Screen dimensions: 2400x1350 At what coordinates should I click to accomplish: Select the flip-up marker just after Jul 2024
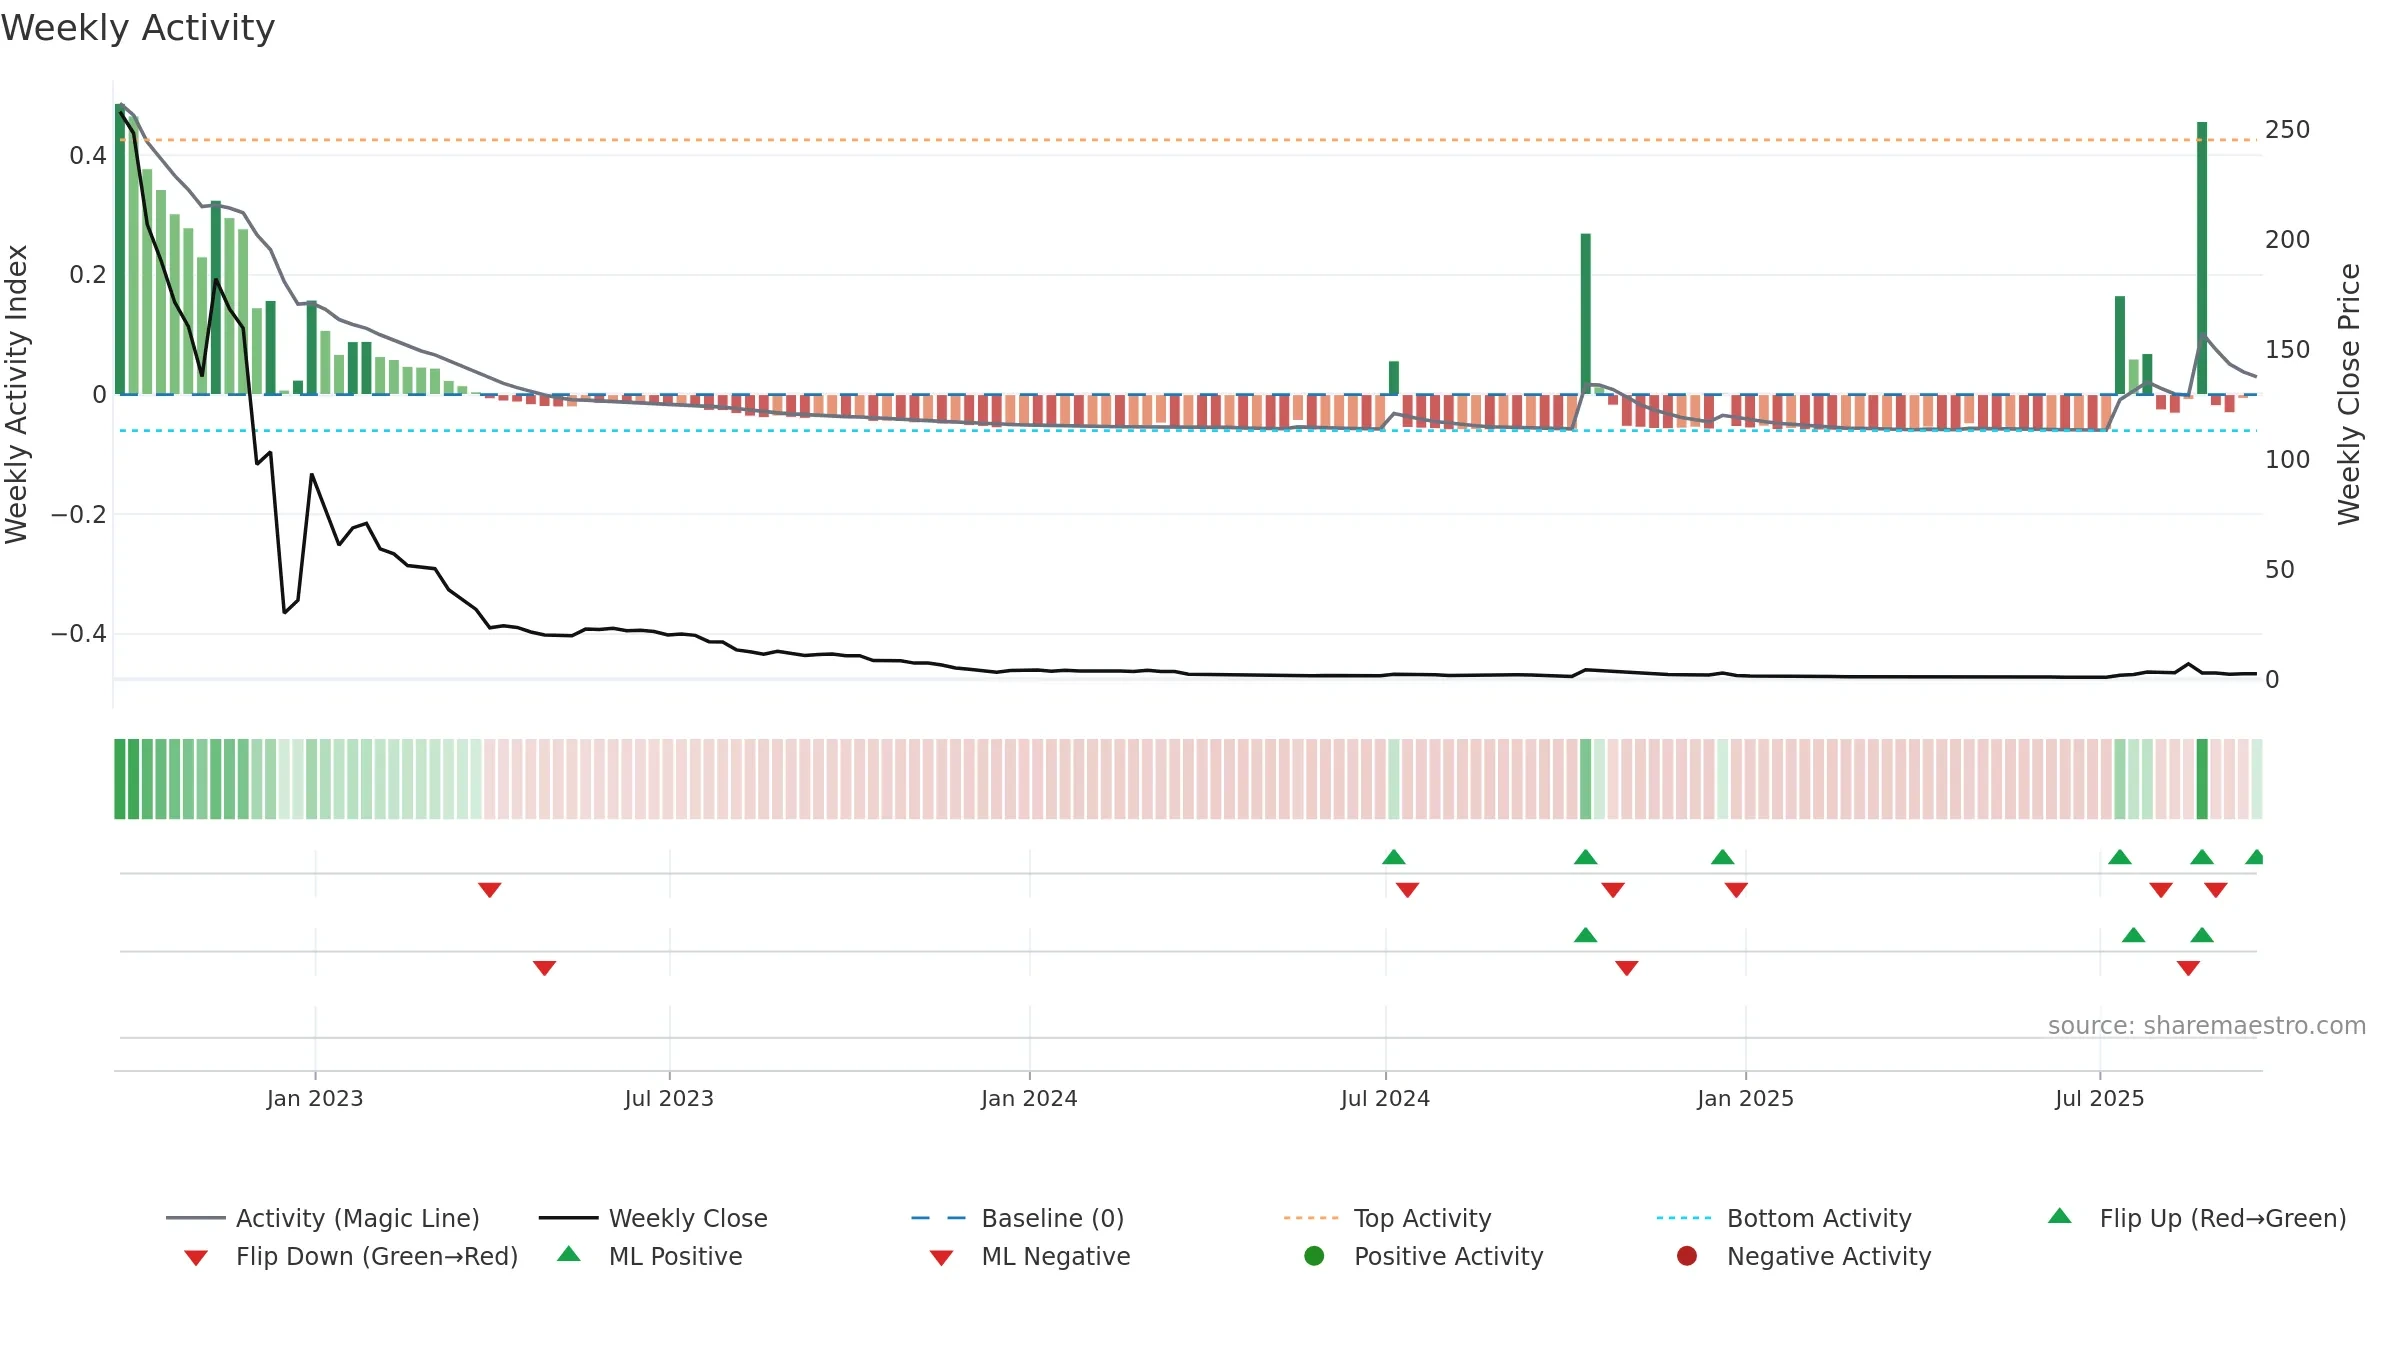[1394, 857]
